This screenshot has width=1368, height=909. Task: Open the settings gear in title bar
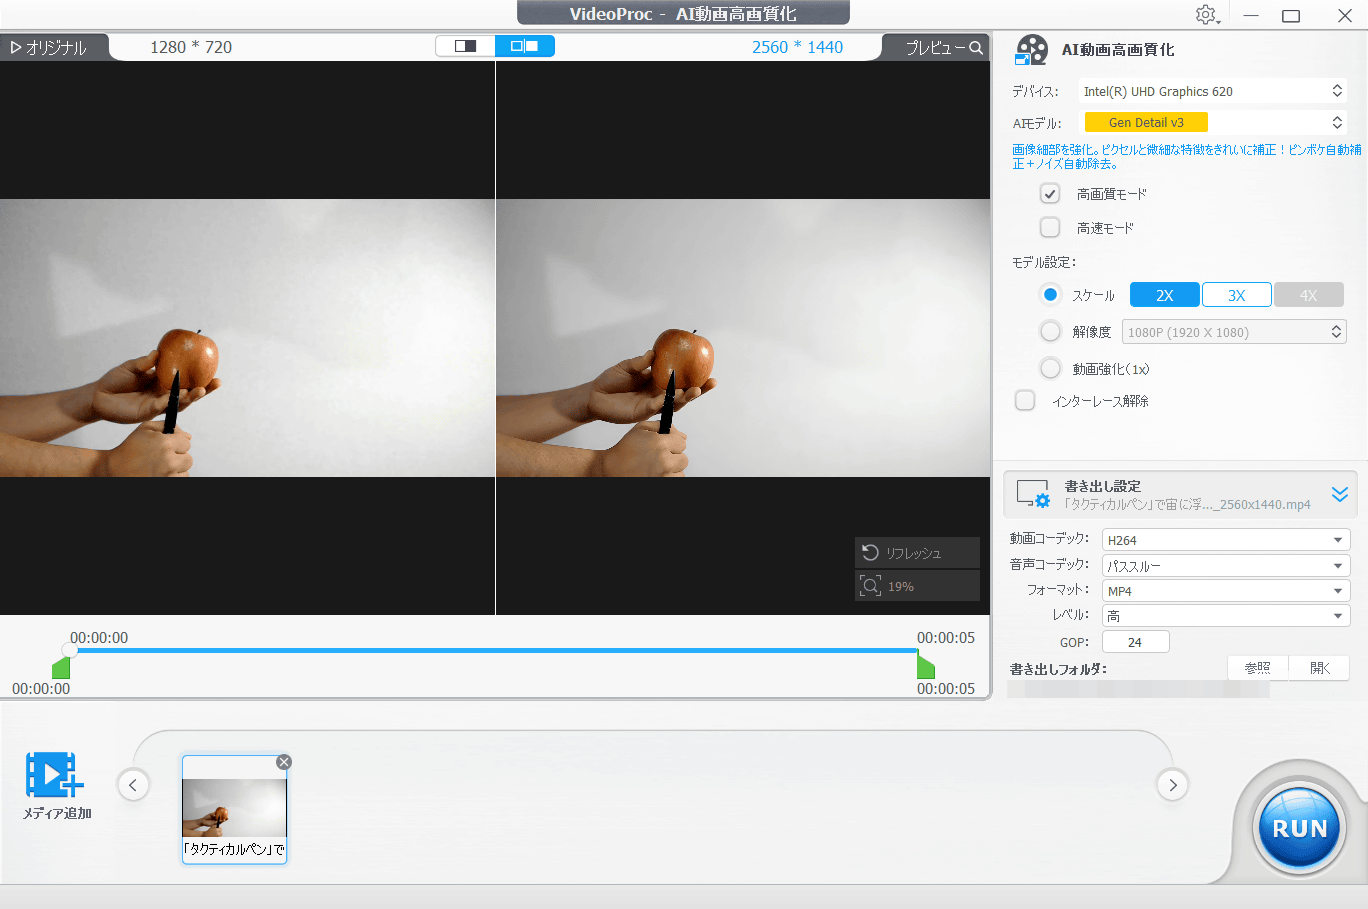click(1206, 15)
